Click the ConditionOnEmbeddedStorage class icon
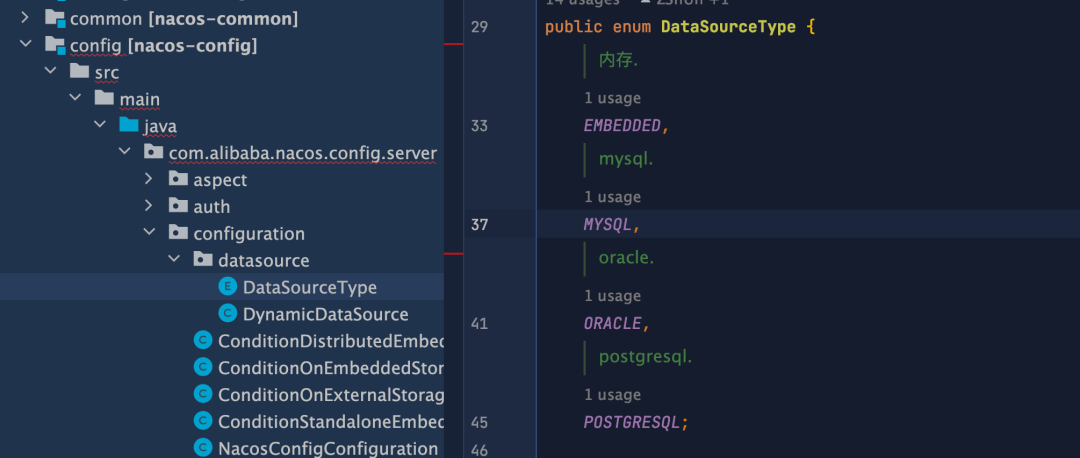 (x=203, y=367)
